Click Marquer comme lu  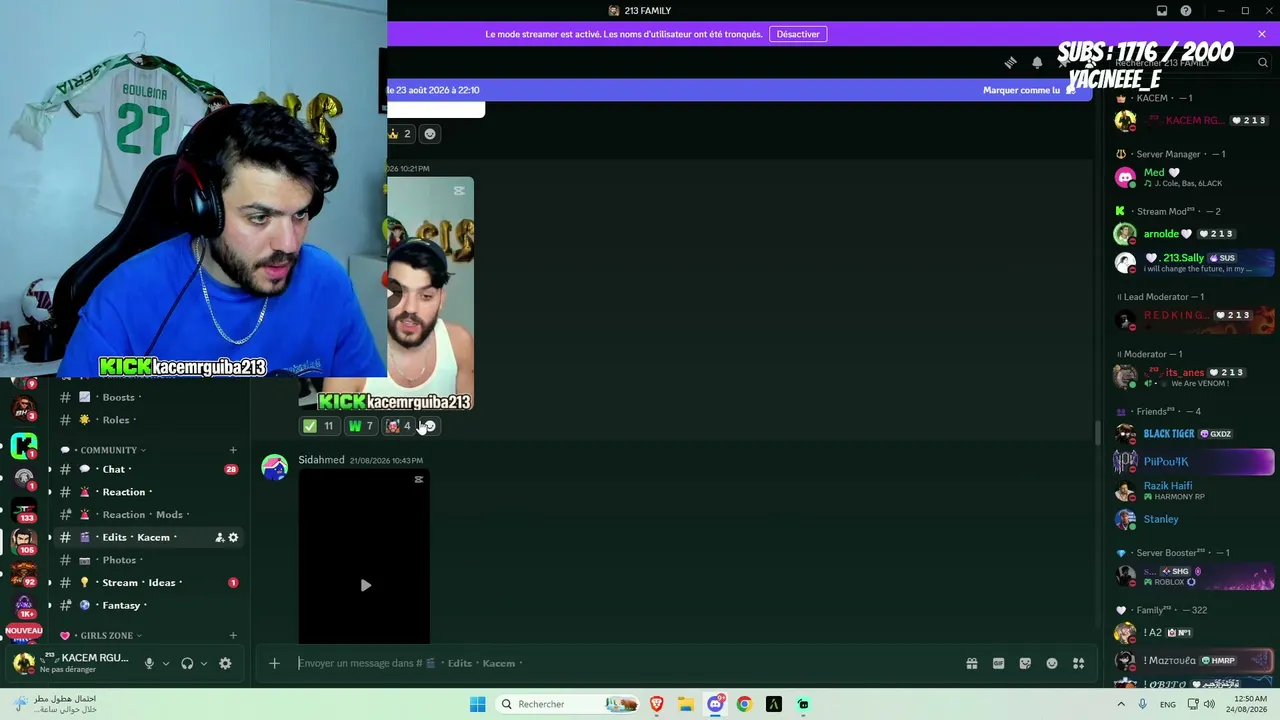(x=1021, y=90)
